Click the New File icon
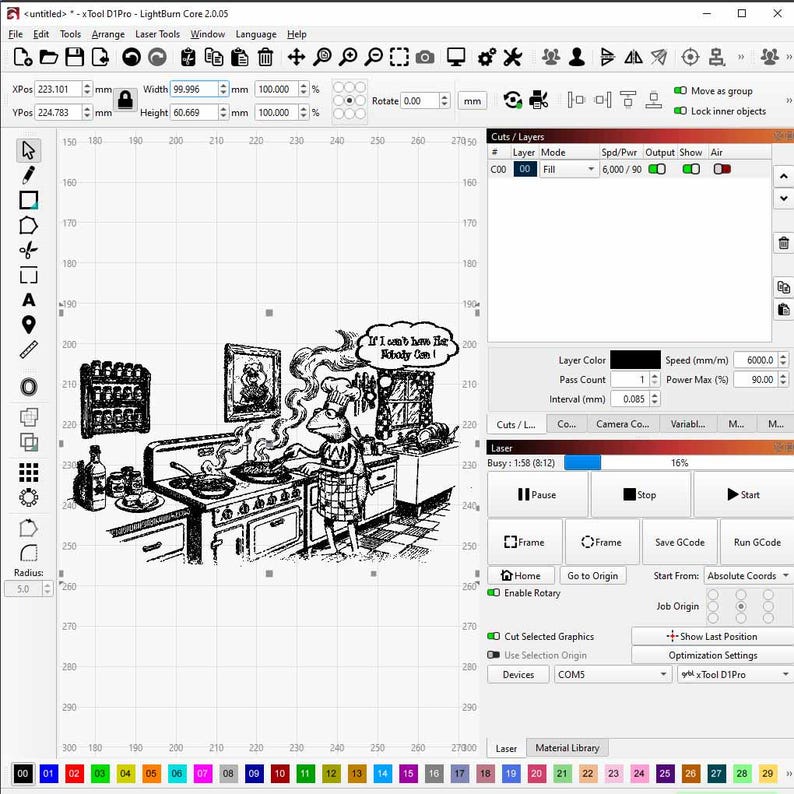This screenshot has width=794, height=794. click(23, 57)
